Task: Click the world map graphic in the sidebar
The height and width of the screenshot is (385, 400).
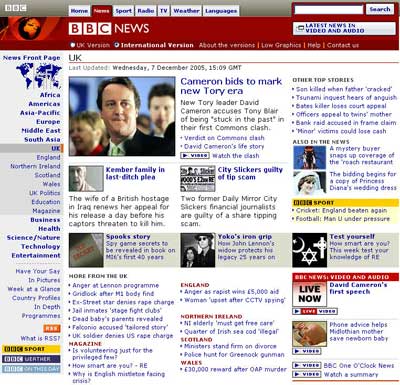Action: pyautogui.click(x=39, y=76)
